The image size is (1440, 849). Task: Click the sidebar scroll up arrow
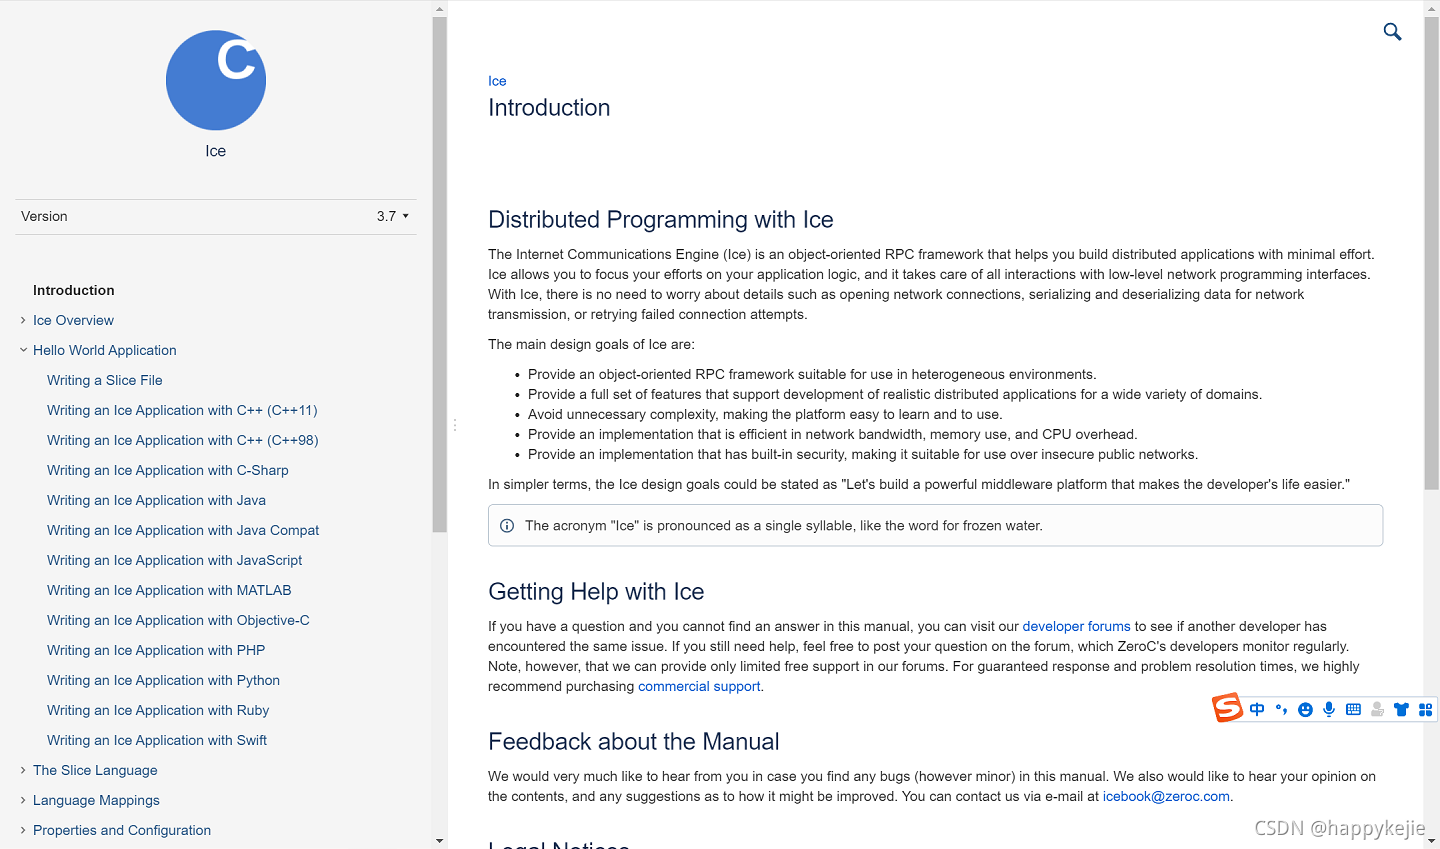pyautogui.click(x=440, y=9)
